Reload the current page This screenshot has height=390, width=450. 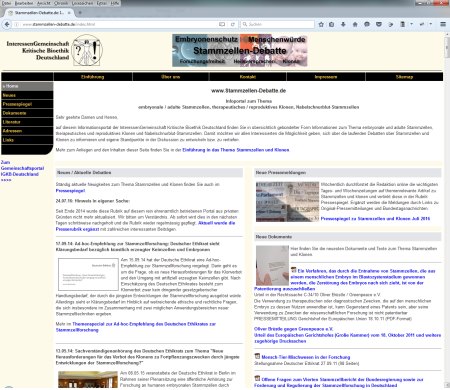click(233, 24)
